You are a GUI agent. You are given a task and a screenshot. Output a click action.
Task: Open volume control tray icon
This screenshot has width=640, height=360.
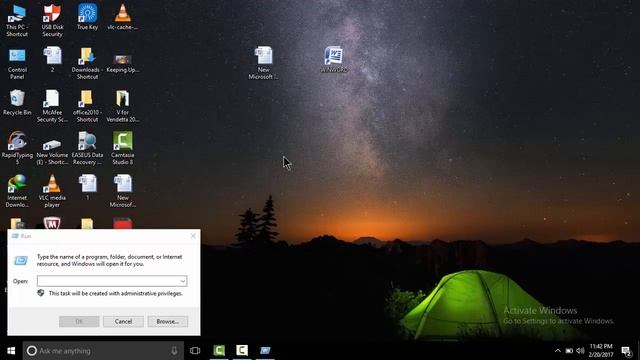click(580, 351)
